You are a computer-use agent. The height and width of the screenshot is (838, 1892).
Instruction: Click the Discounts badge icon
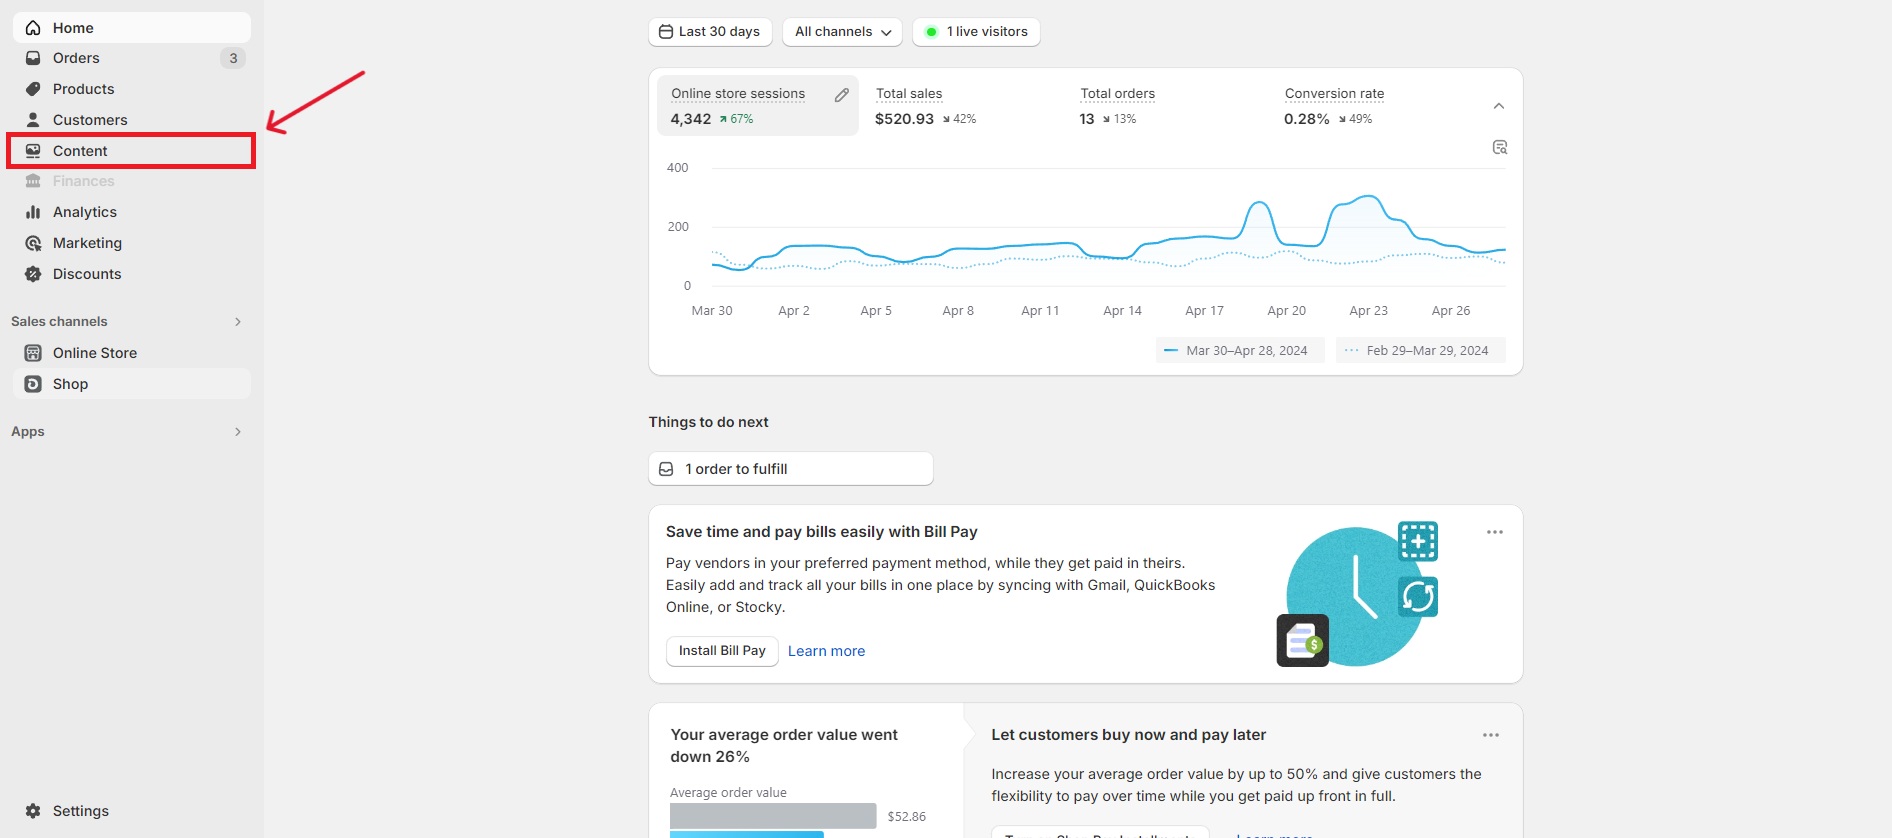pos(33,274)
